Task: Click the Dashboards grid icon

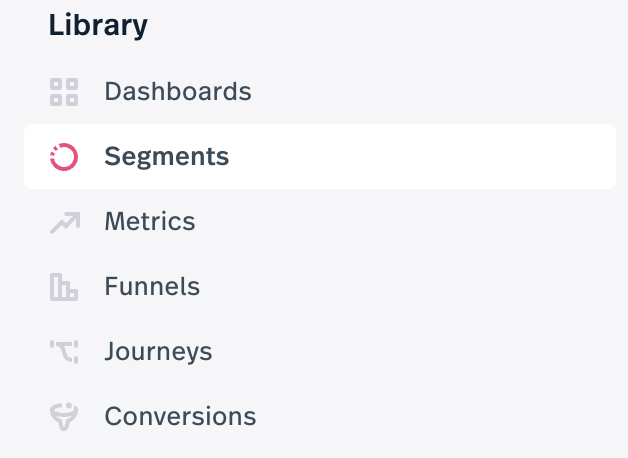Action: pos(64,92)
